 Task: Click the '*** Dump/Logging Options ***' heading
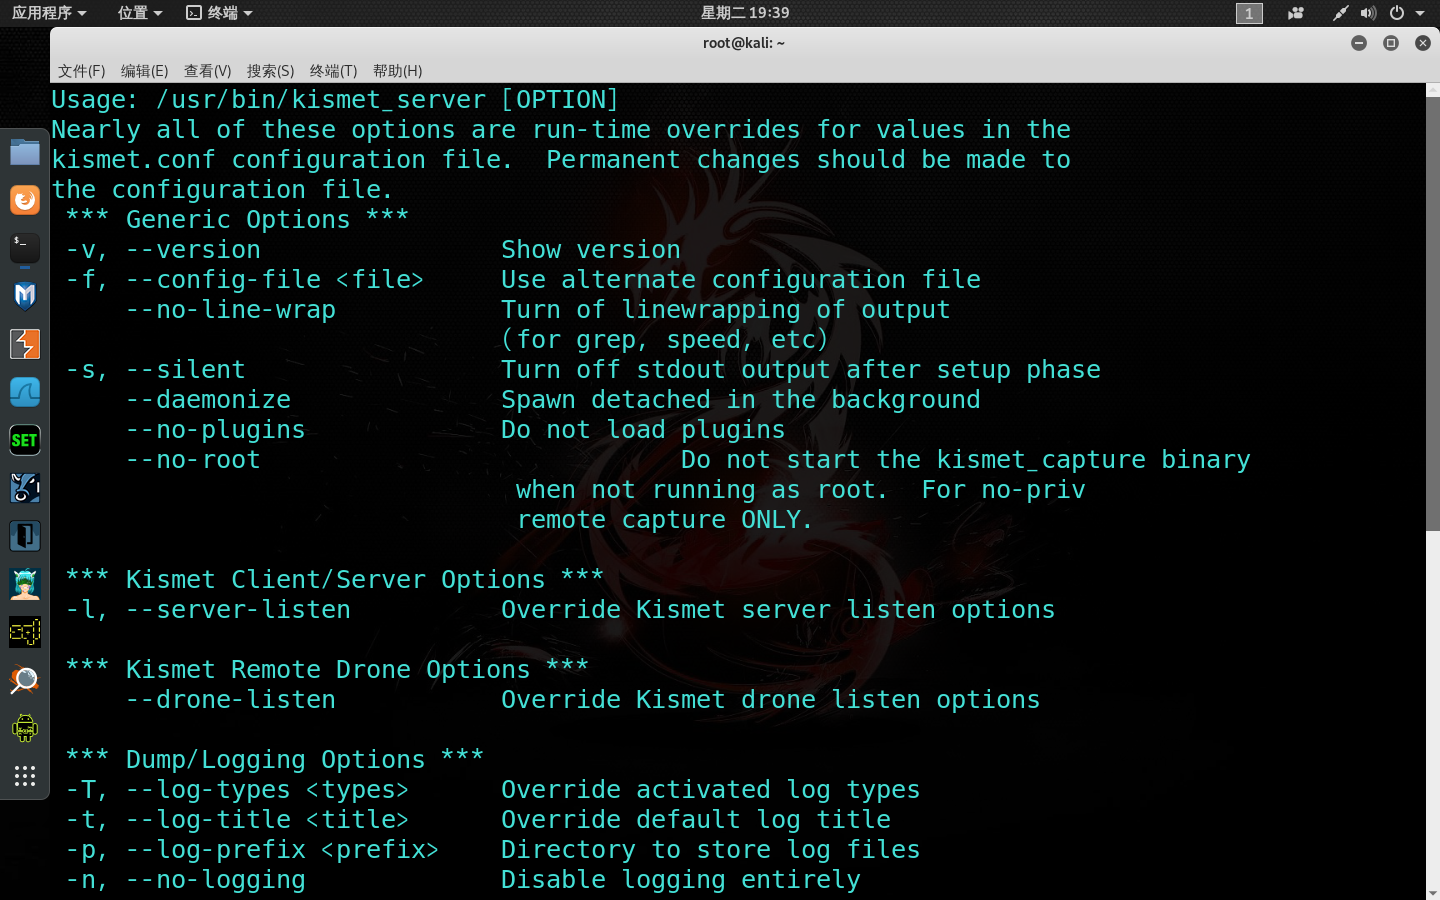click(275, 760)
